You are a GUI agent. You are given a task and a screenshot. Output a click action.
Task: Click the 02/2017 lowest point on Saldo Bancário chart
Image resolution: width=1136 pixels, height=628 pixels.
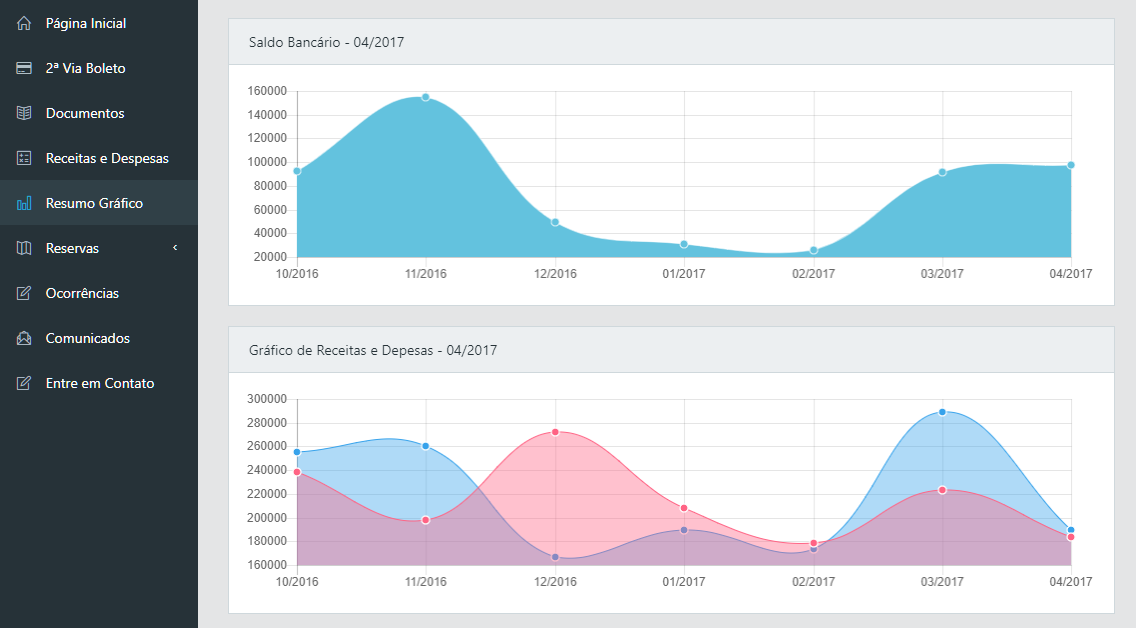(813, 250)
